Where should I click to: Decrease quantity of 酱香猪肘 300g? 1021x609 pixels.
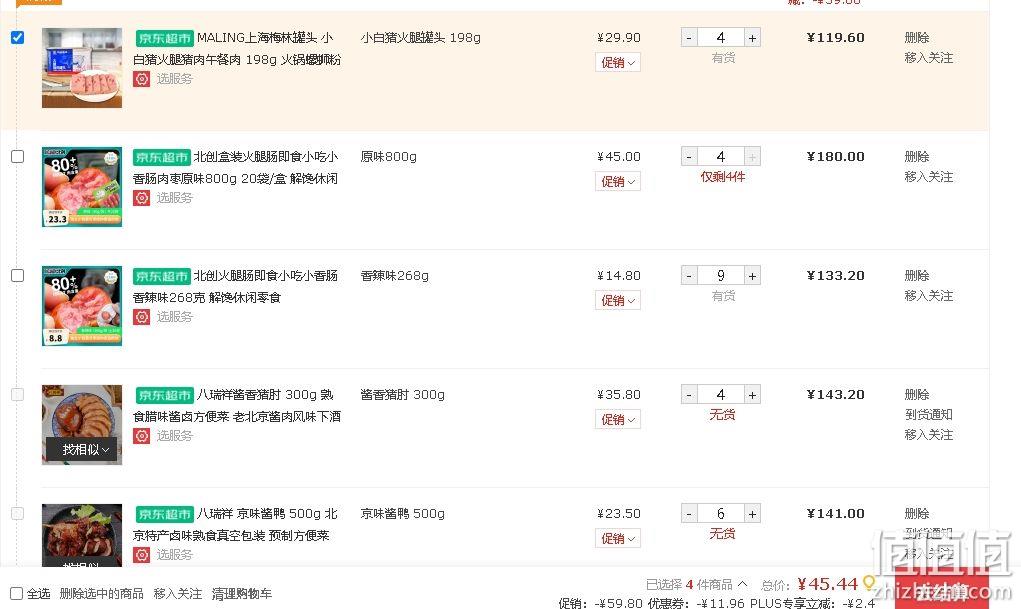coord(689,395)
